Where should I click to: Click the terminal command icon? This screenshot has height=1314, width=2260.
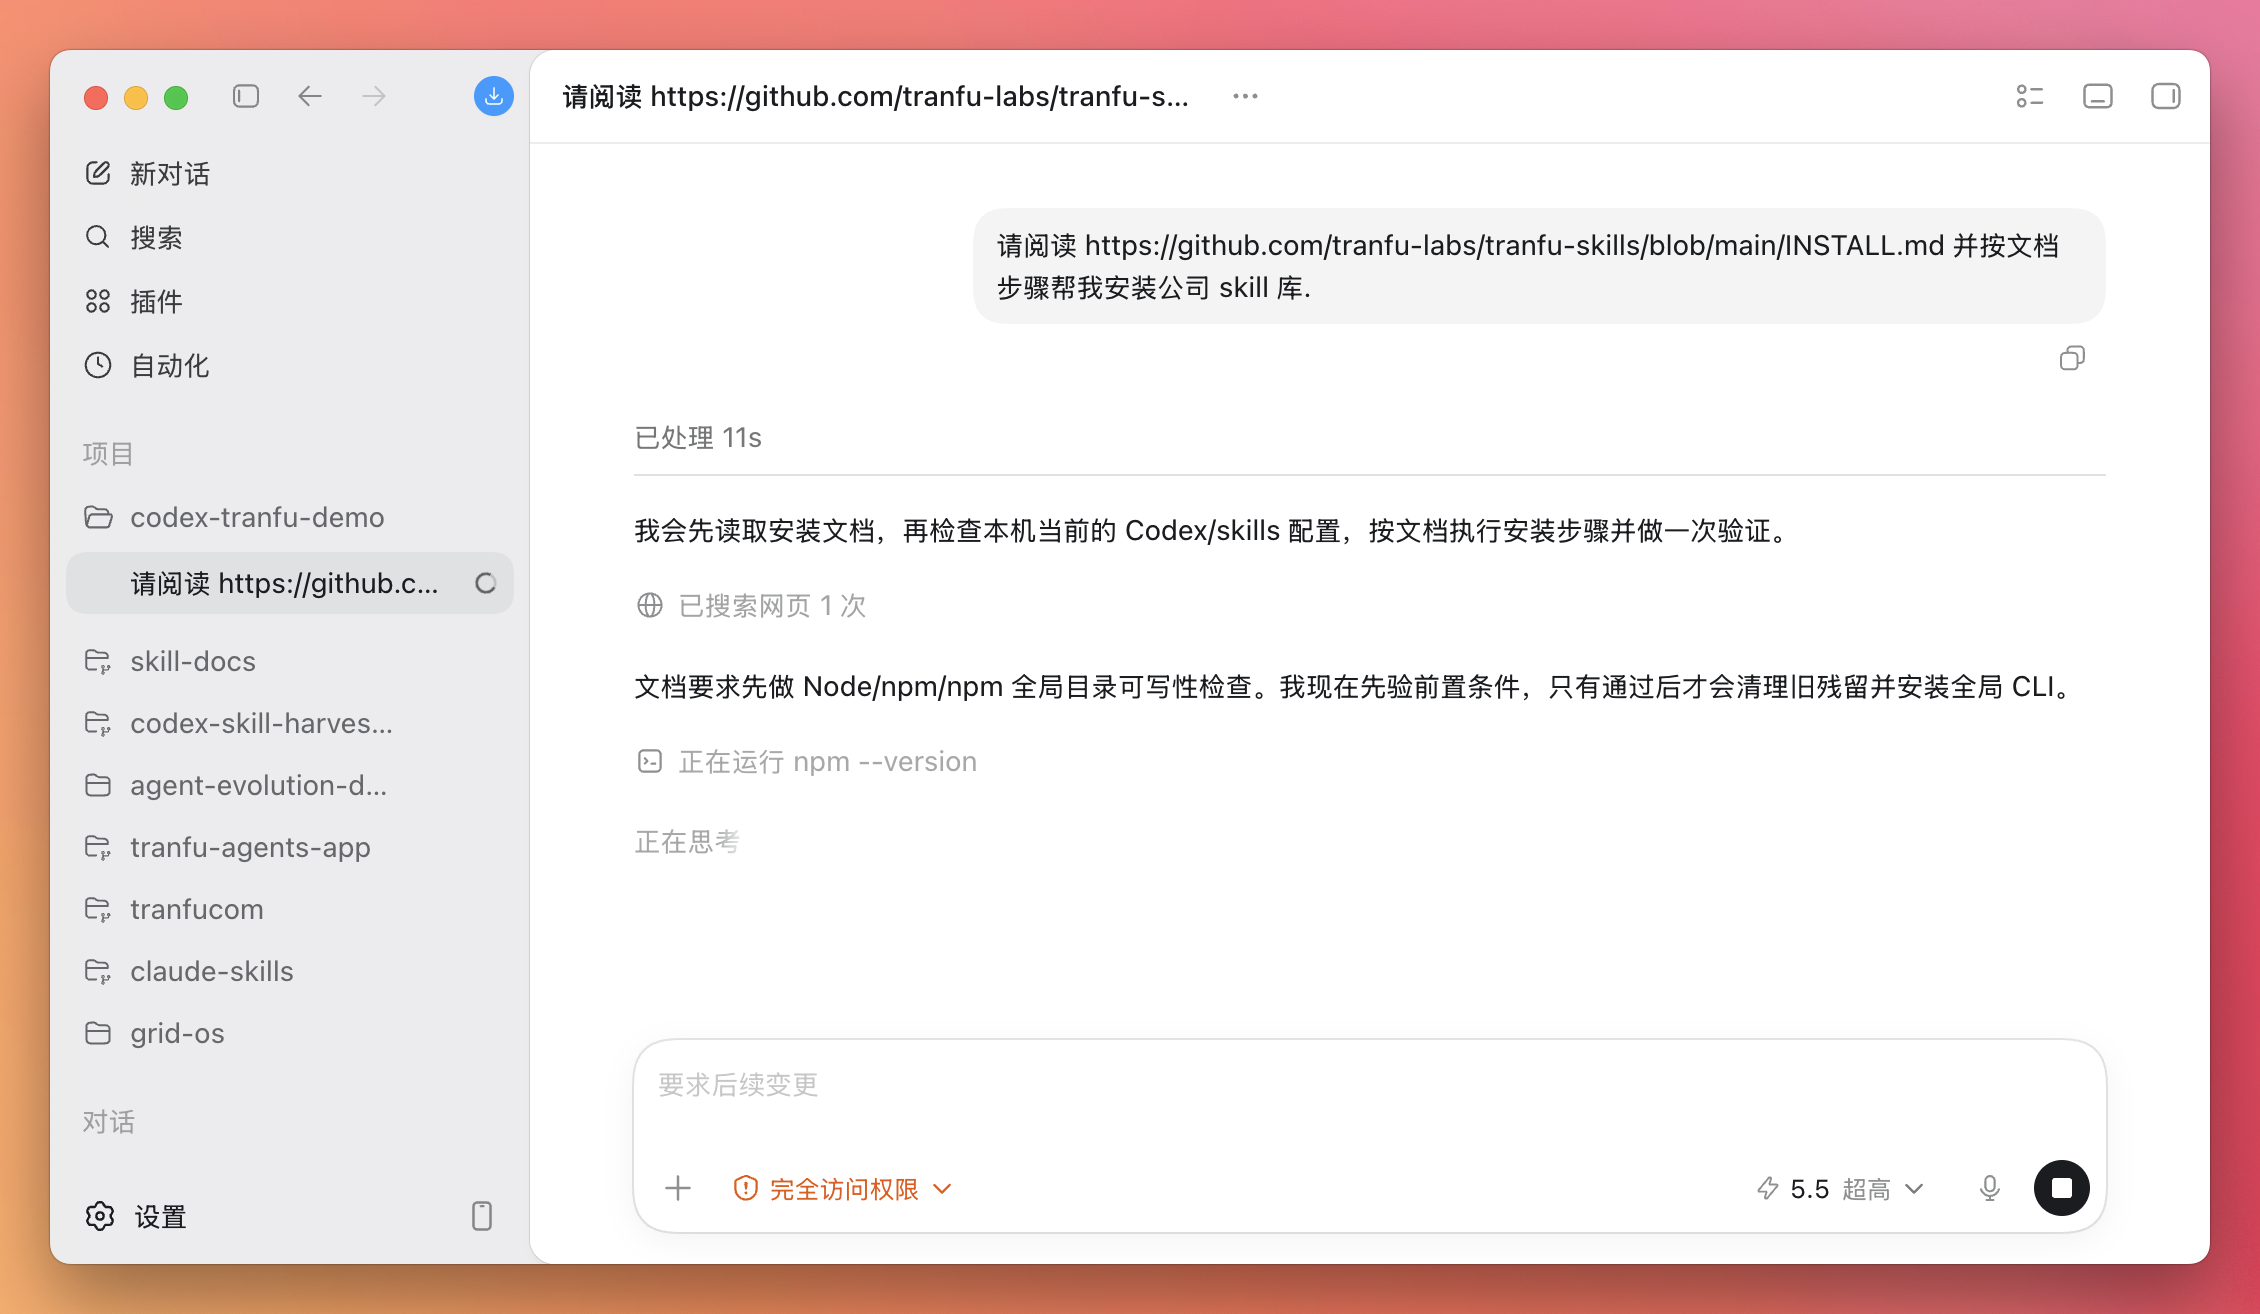click(650, 761)
